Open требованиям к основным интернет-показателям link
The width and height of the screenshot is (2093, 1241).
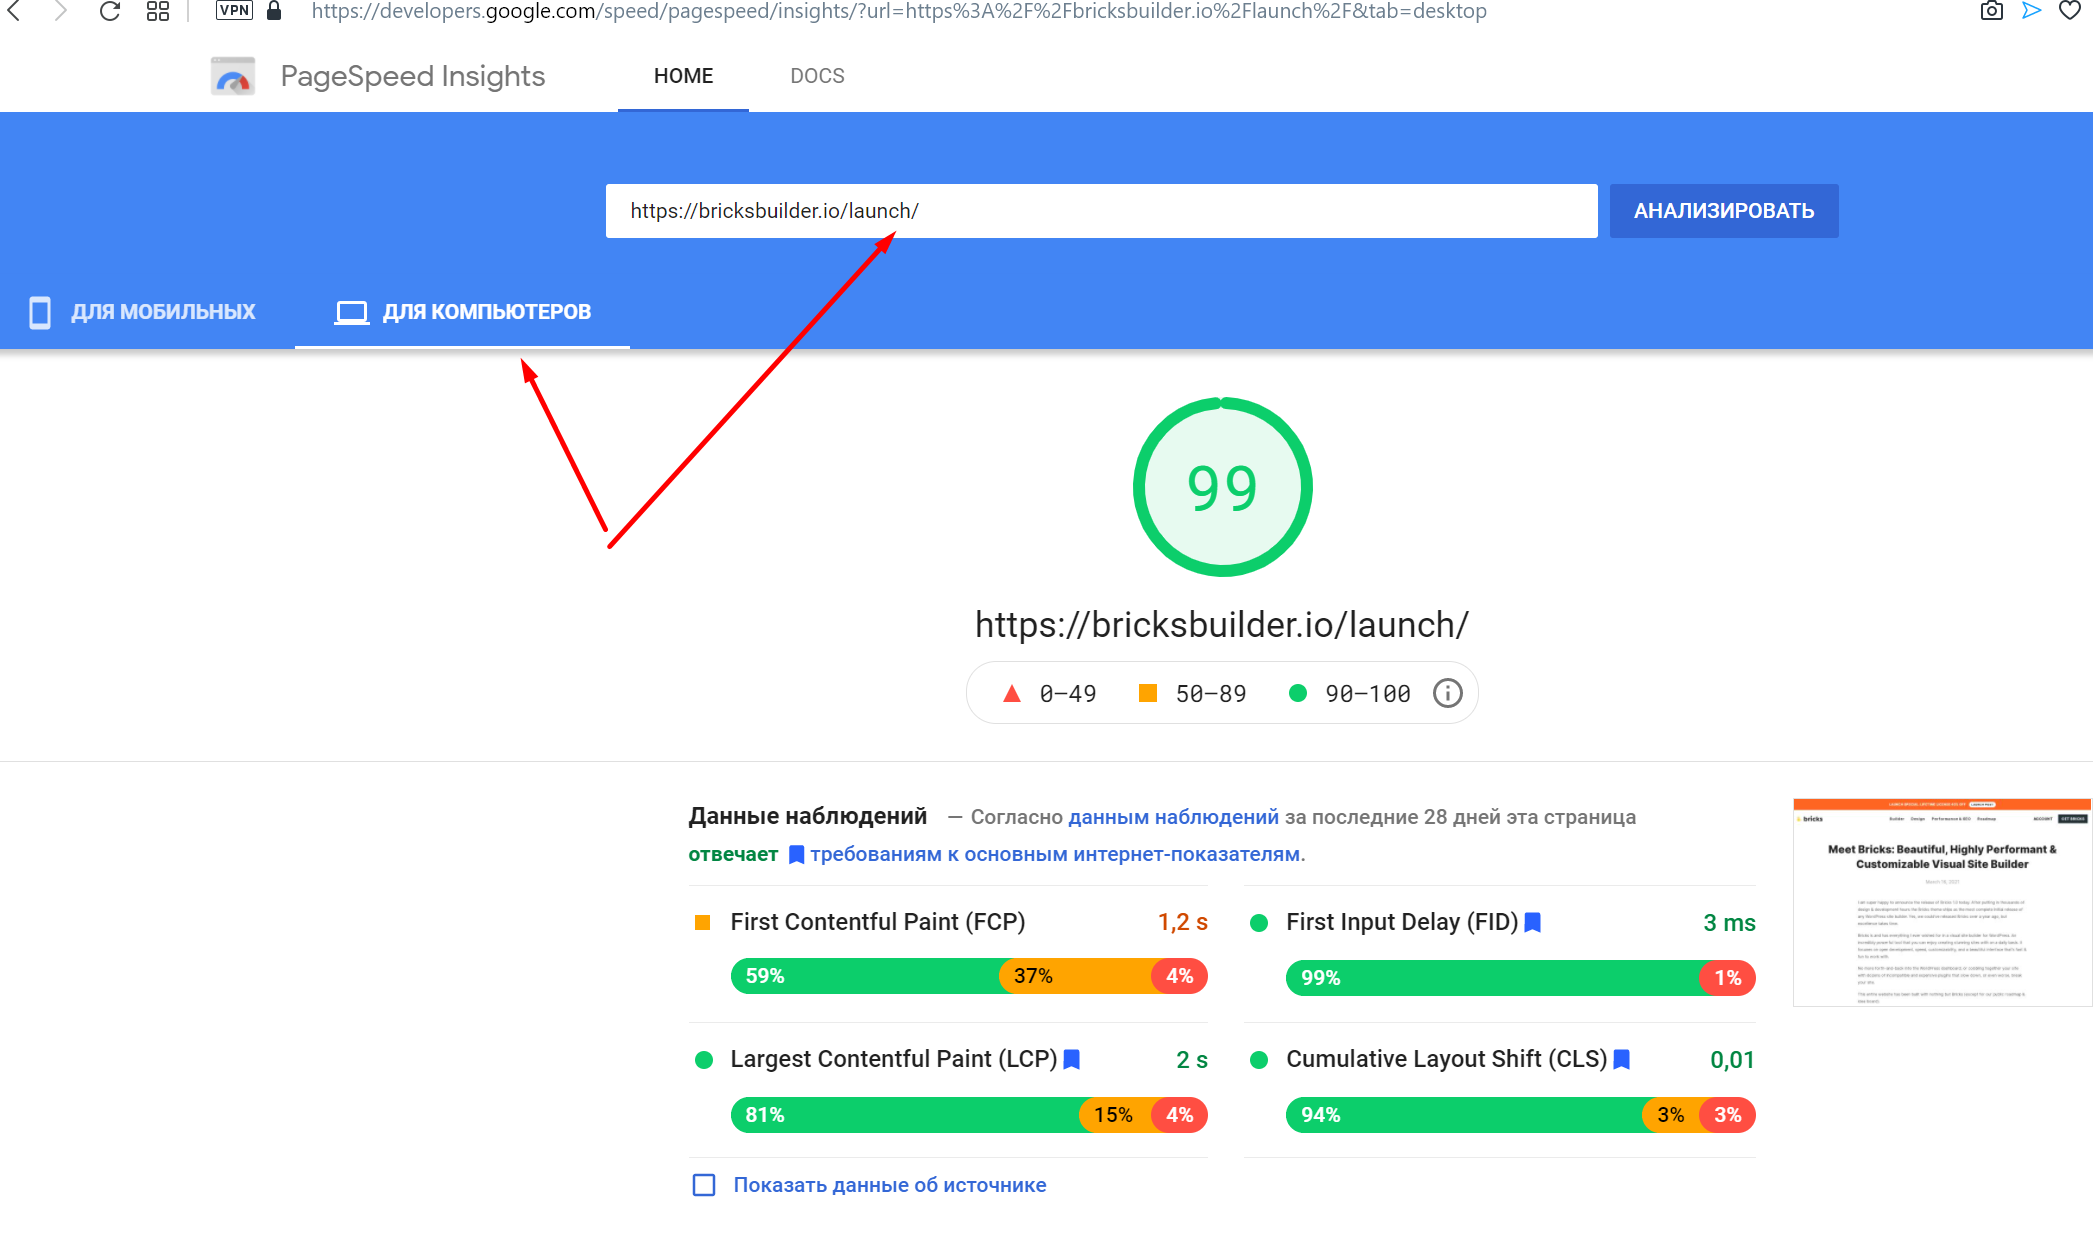click(1055, 854)
